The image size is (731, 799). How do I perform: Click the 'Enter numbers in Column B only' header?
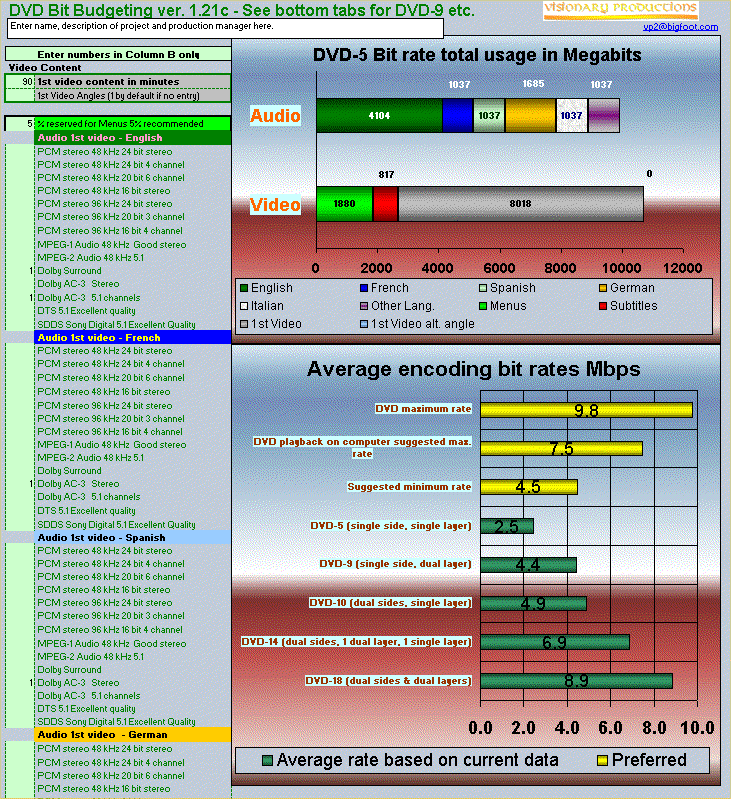pyautogui.click(x=118, y=54)
